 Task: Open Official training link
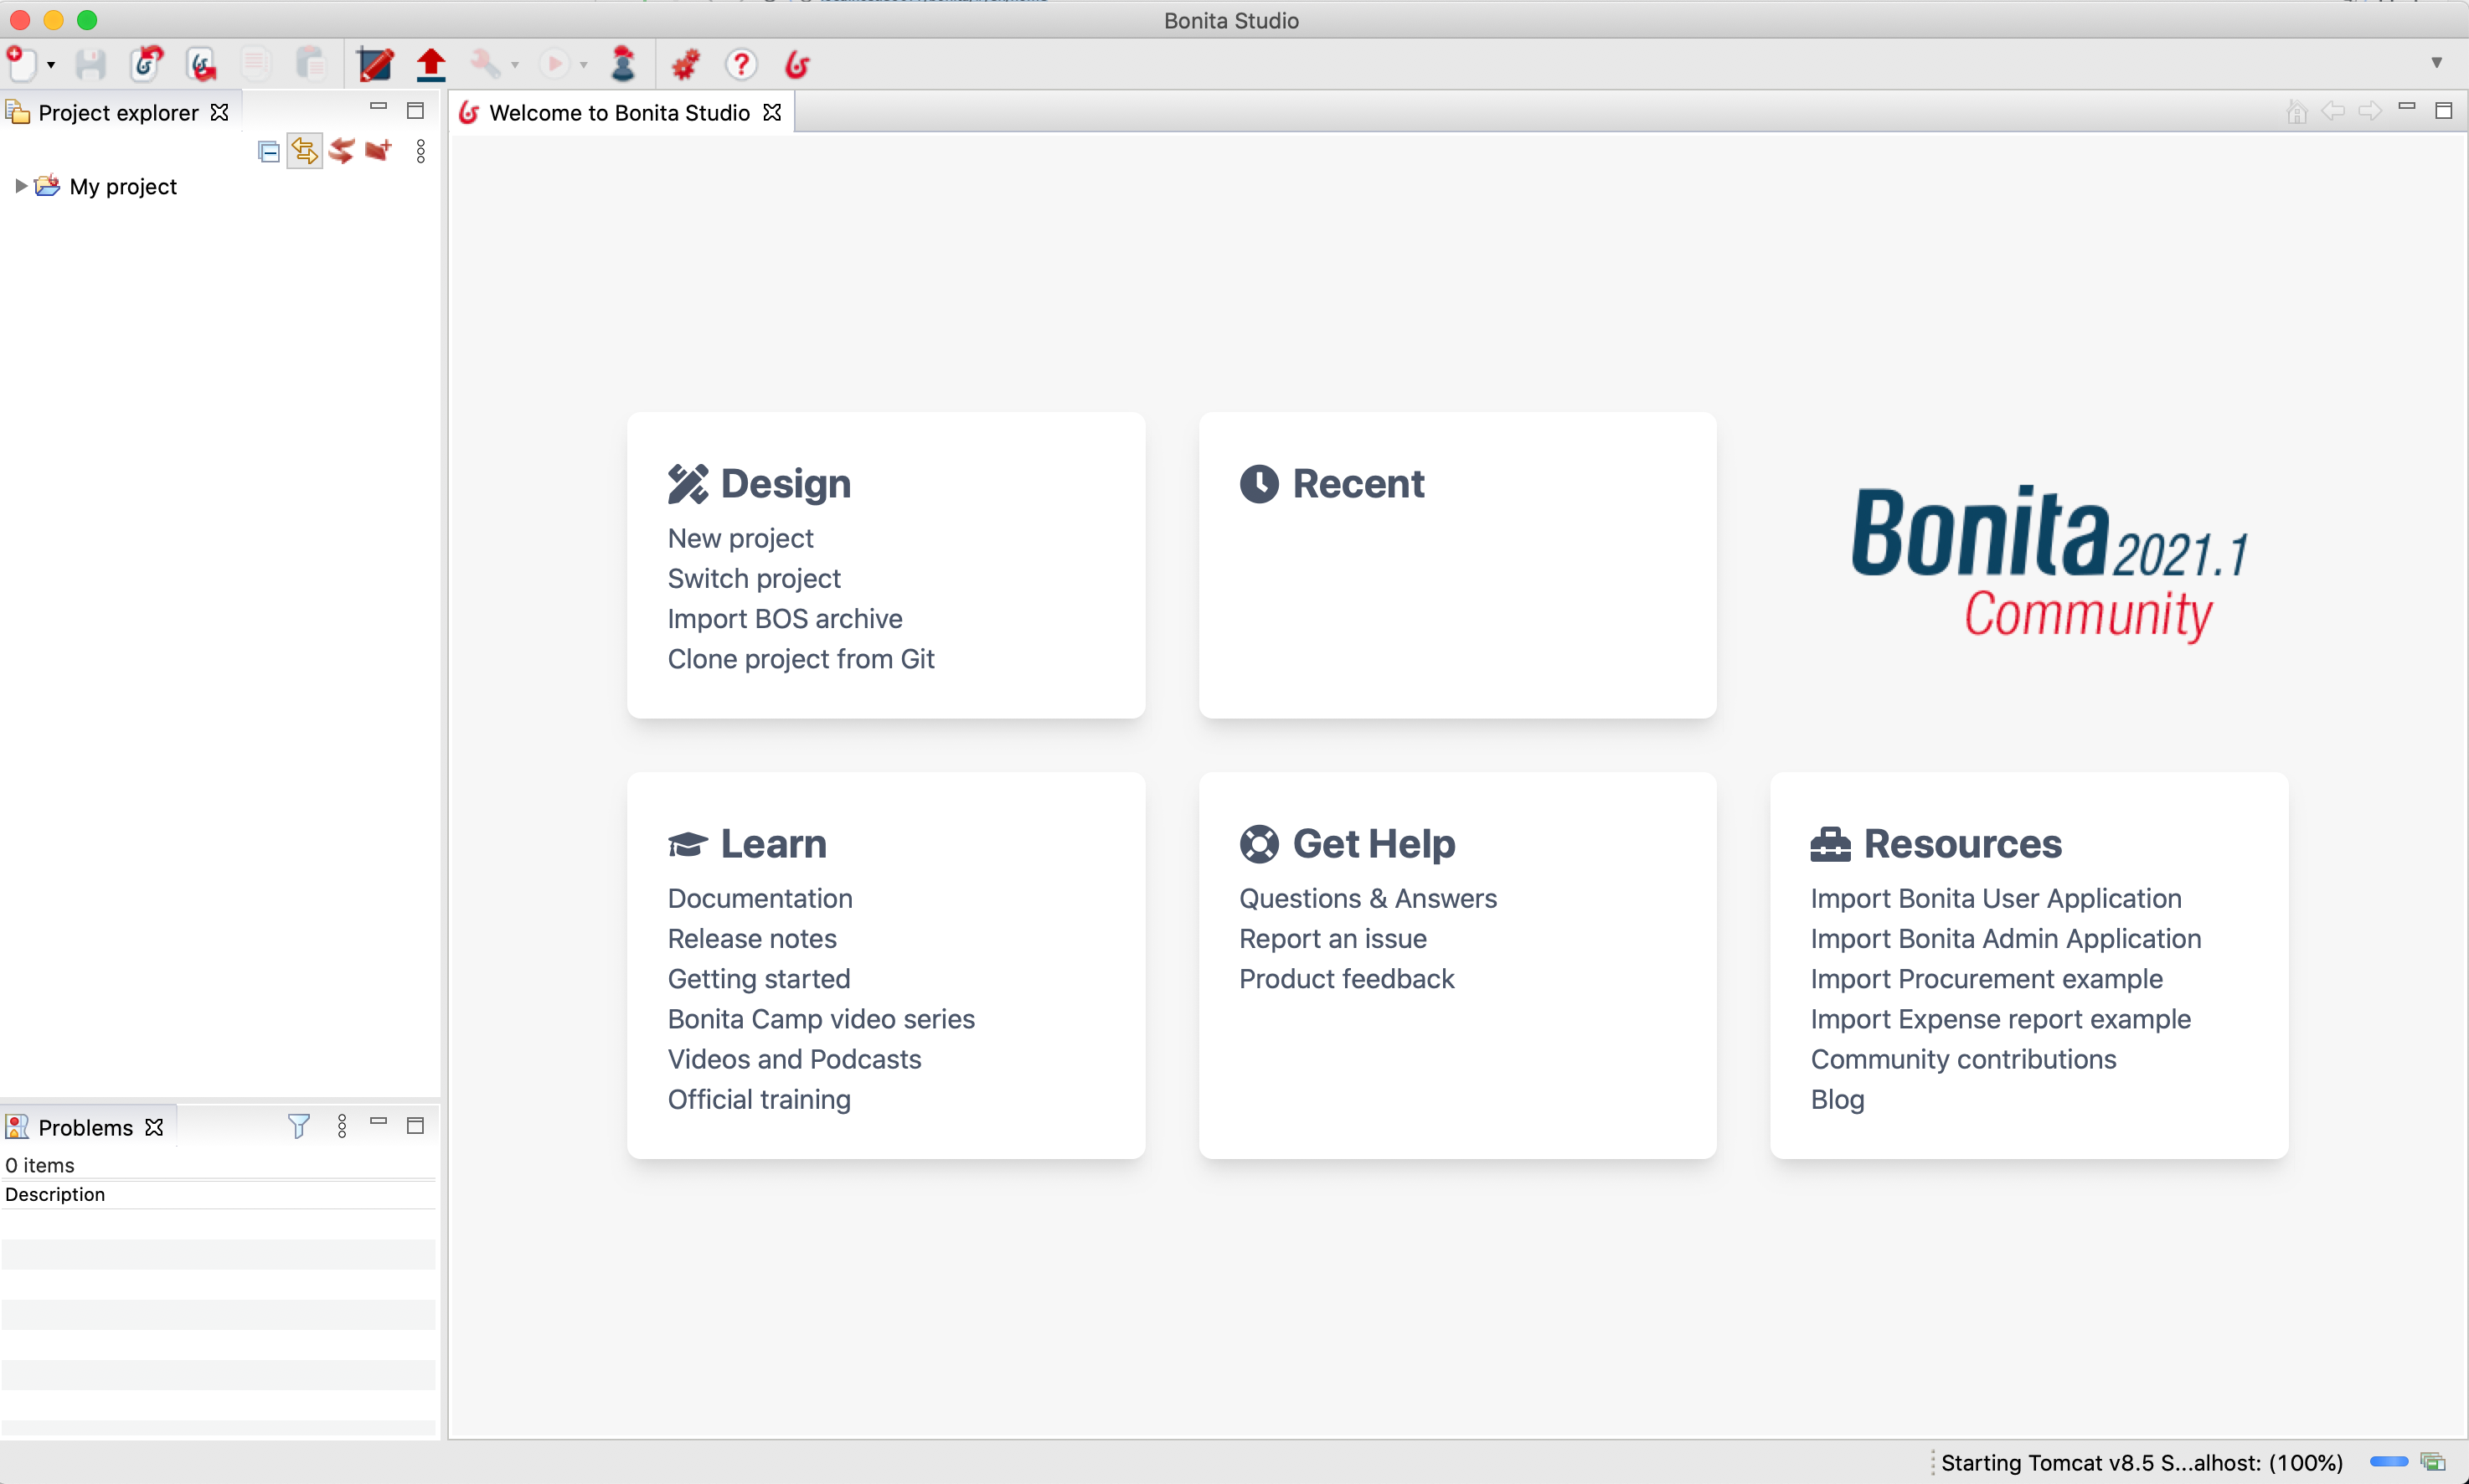pos(759,1099)
